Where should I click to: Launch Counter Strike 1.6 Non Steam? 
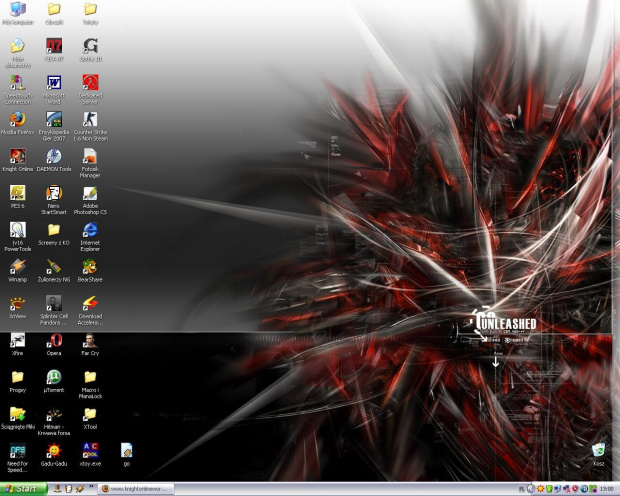(x=91, y=127)
